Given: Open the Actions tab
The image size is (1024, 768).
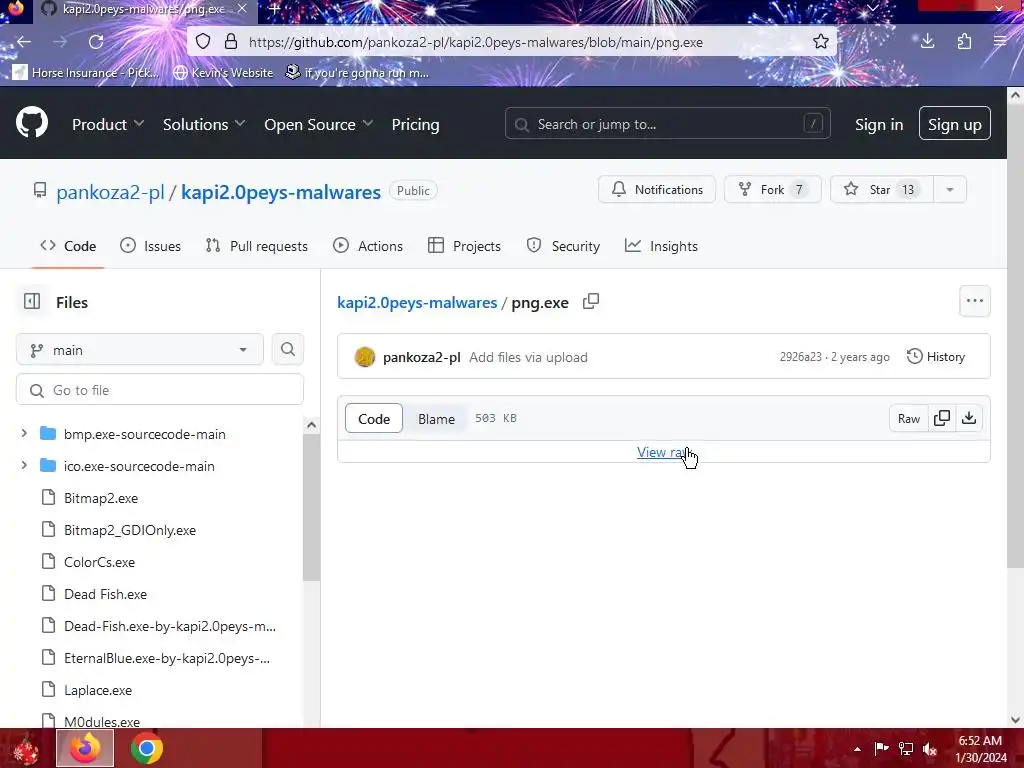Looking at the screenshot, I should (x=368, y=246).
